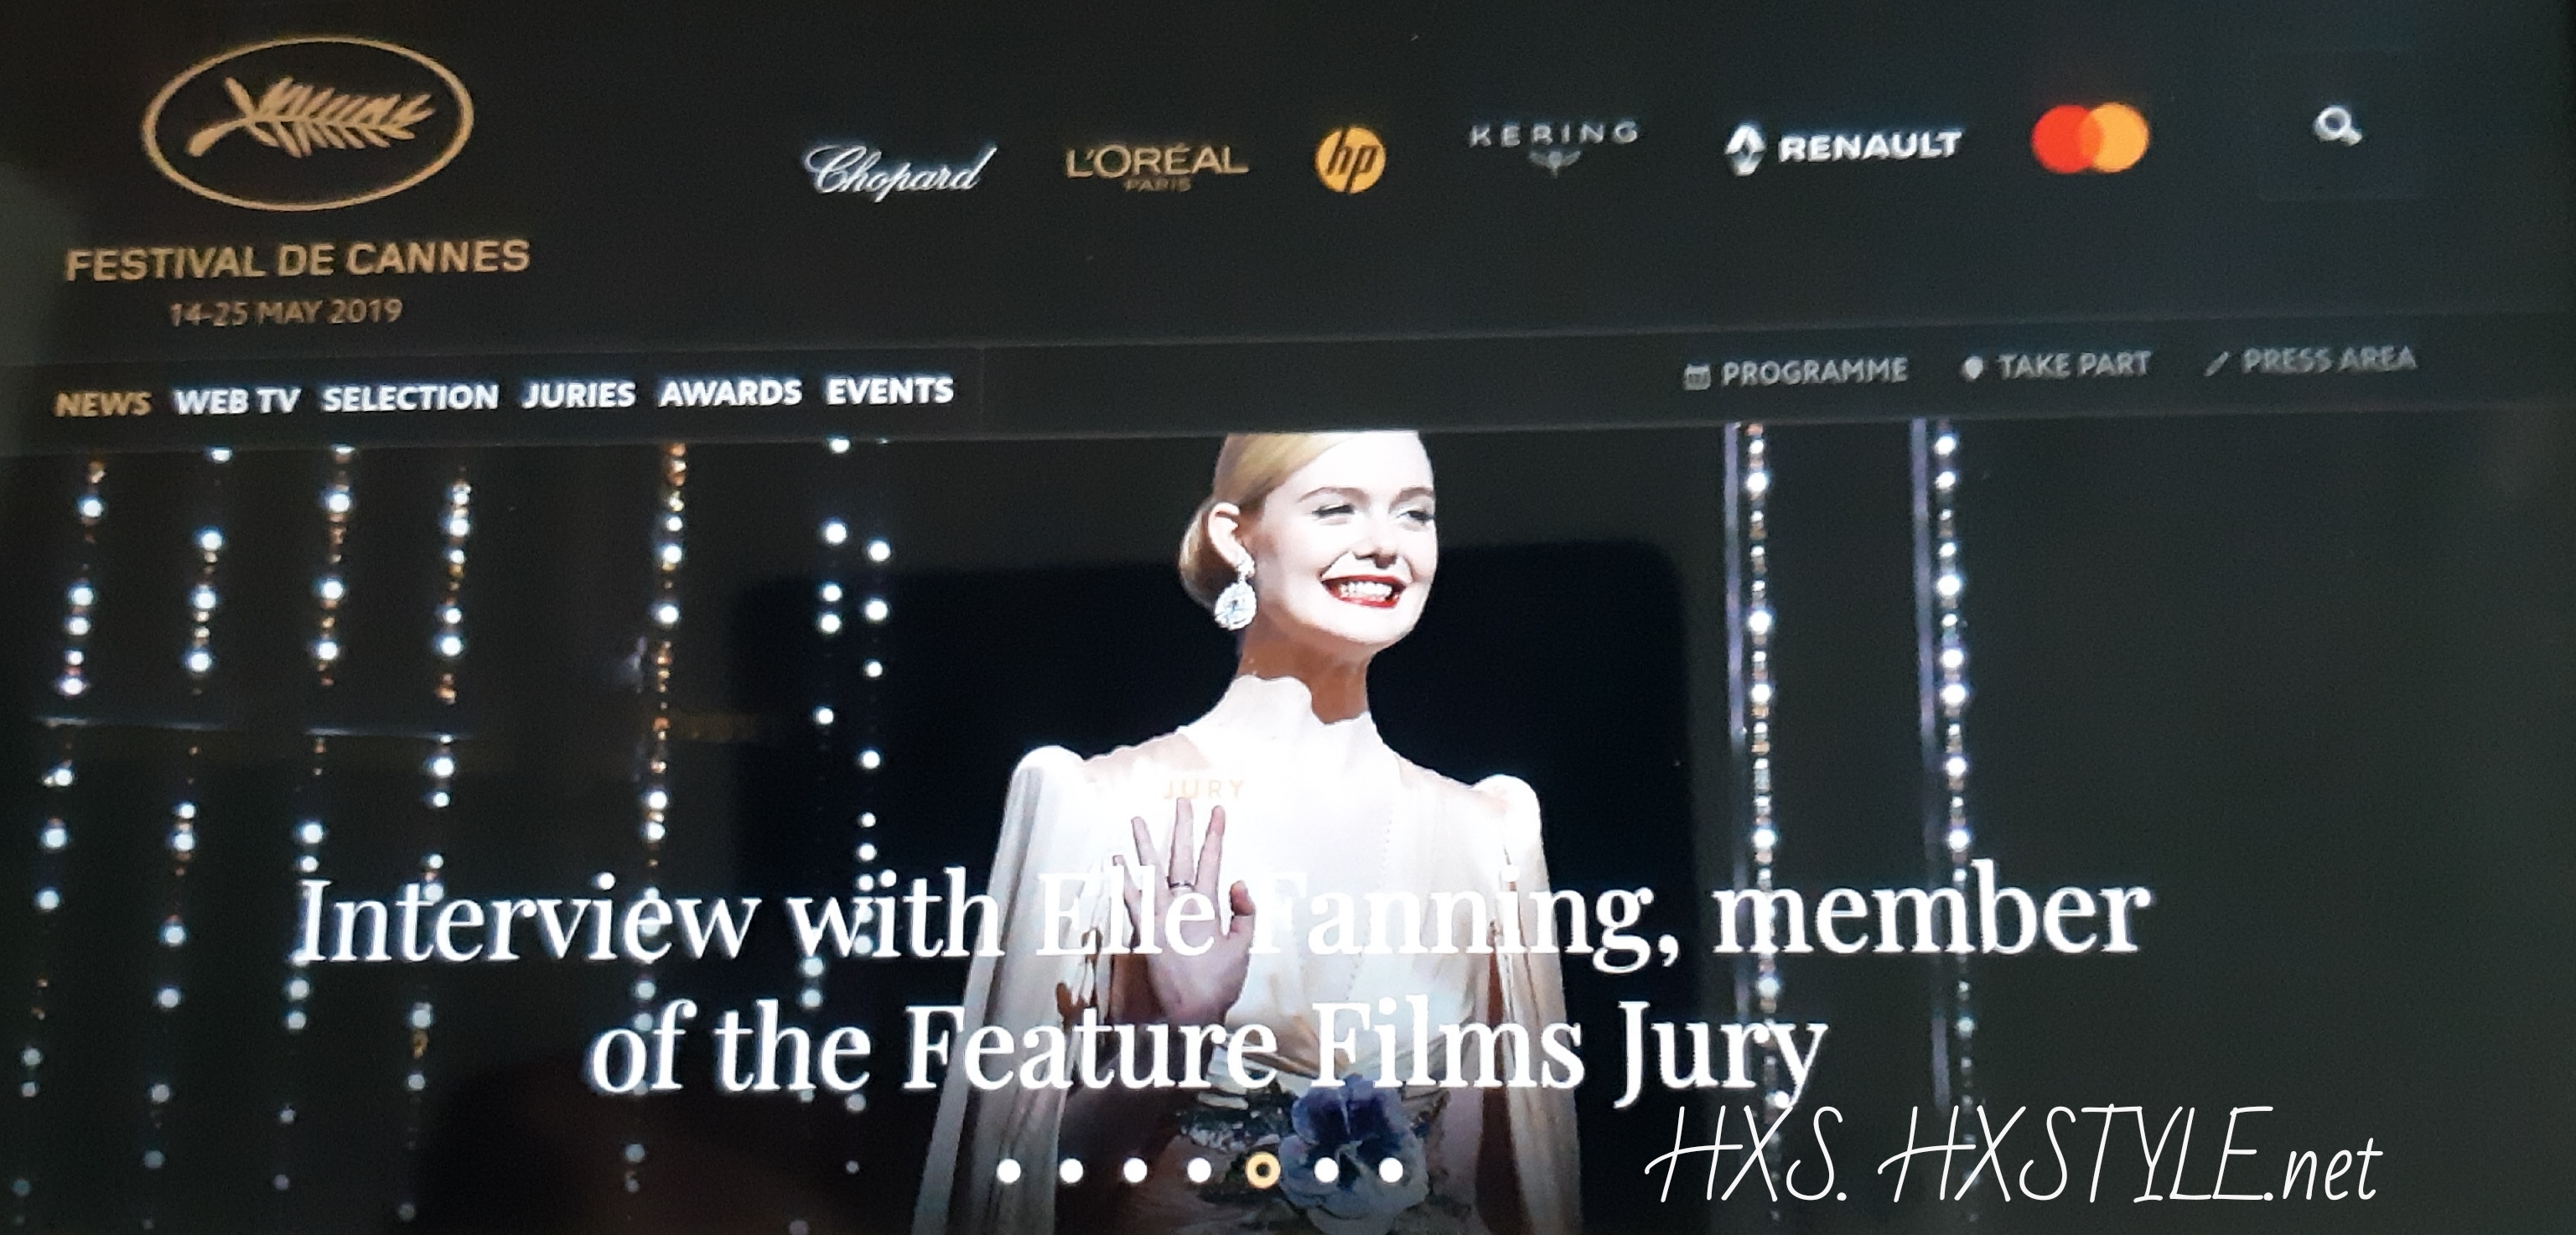
Task: Open the Web TV menu item
Action: pyautogui.click(x=237, y=401)
